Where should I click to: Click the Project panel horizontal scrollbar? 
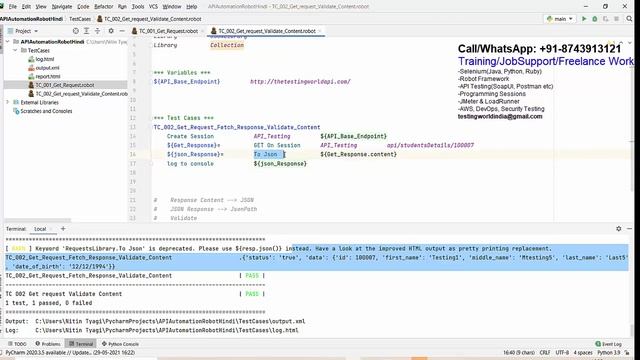point(38,220)
